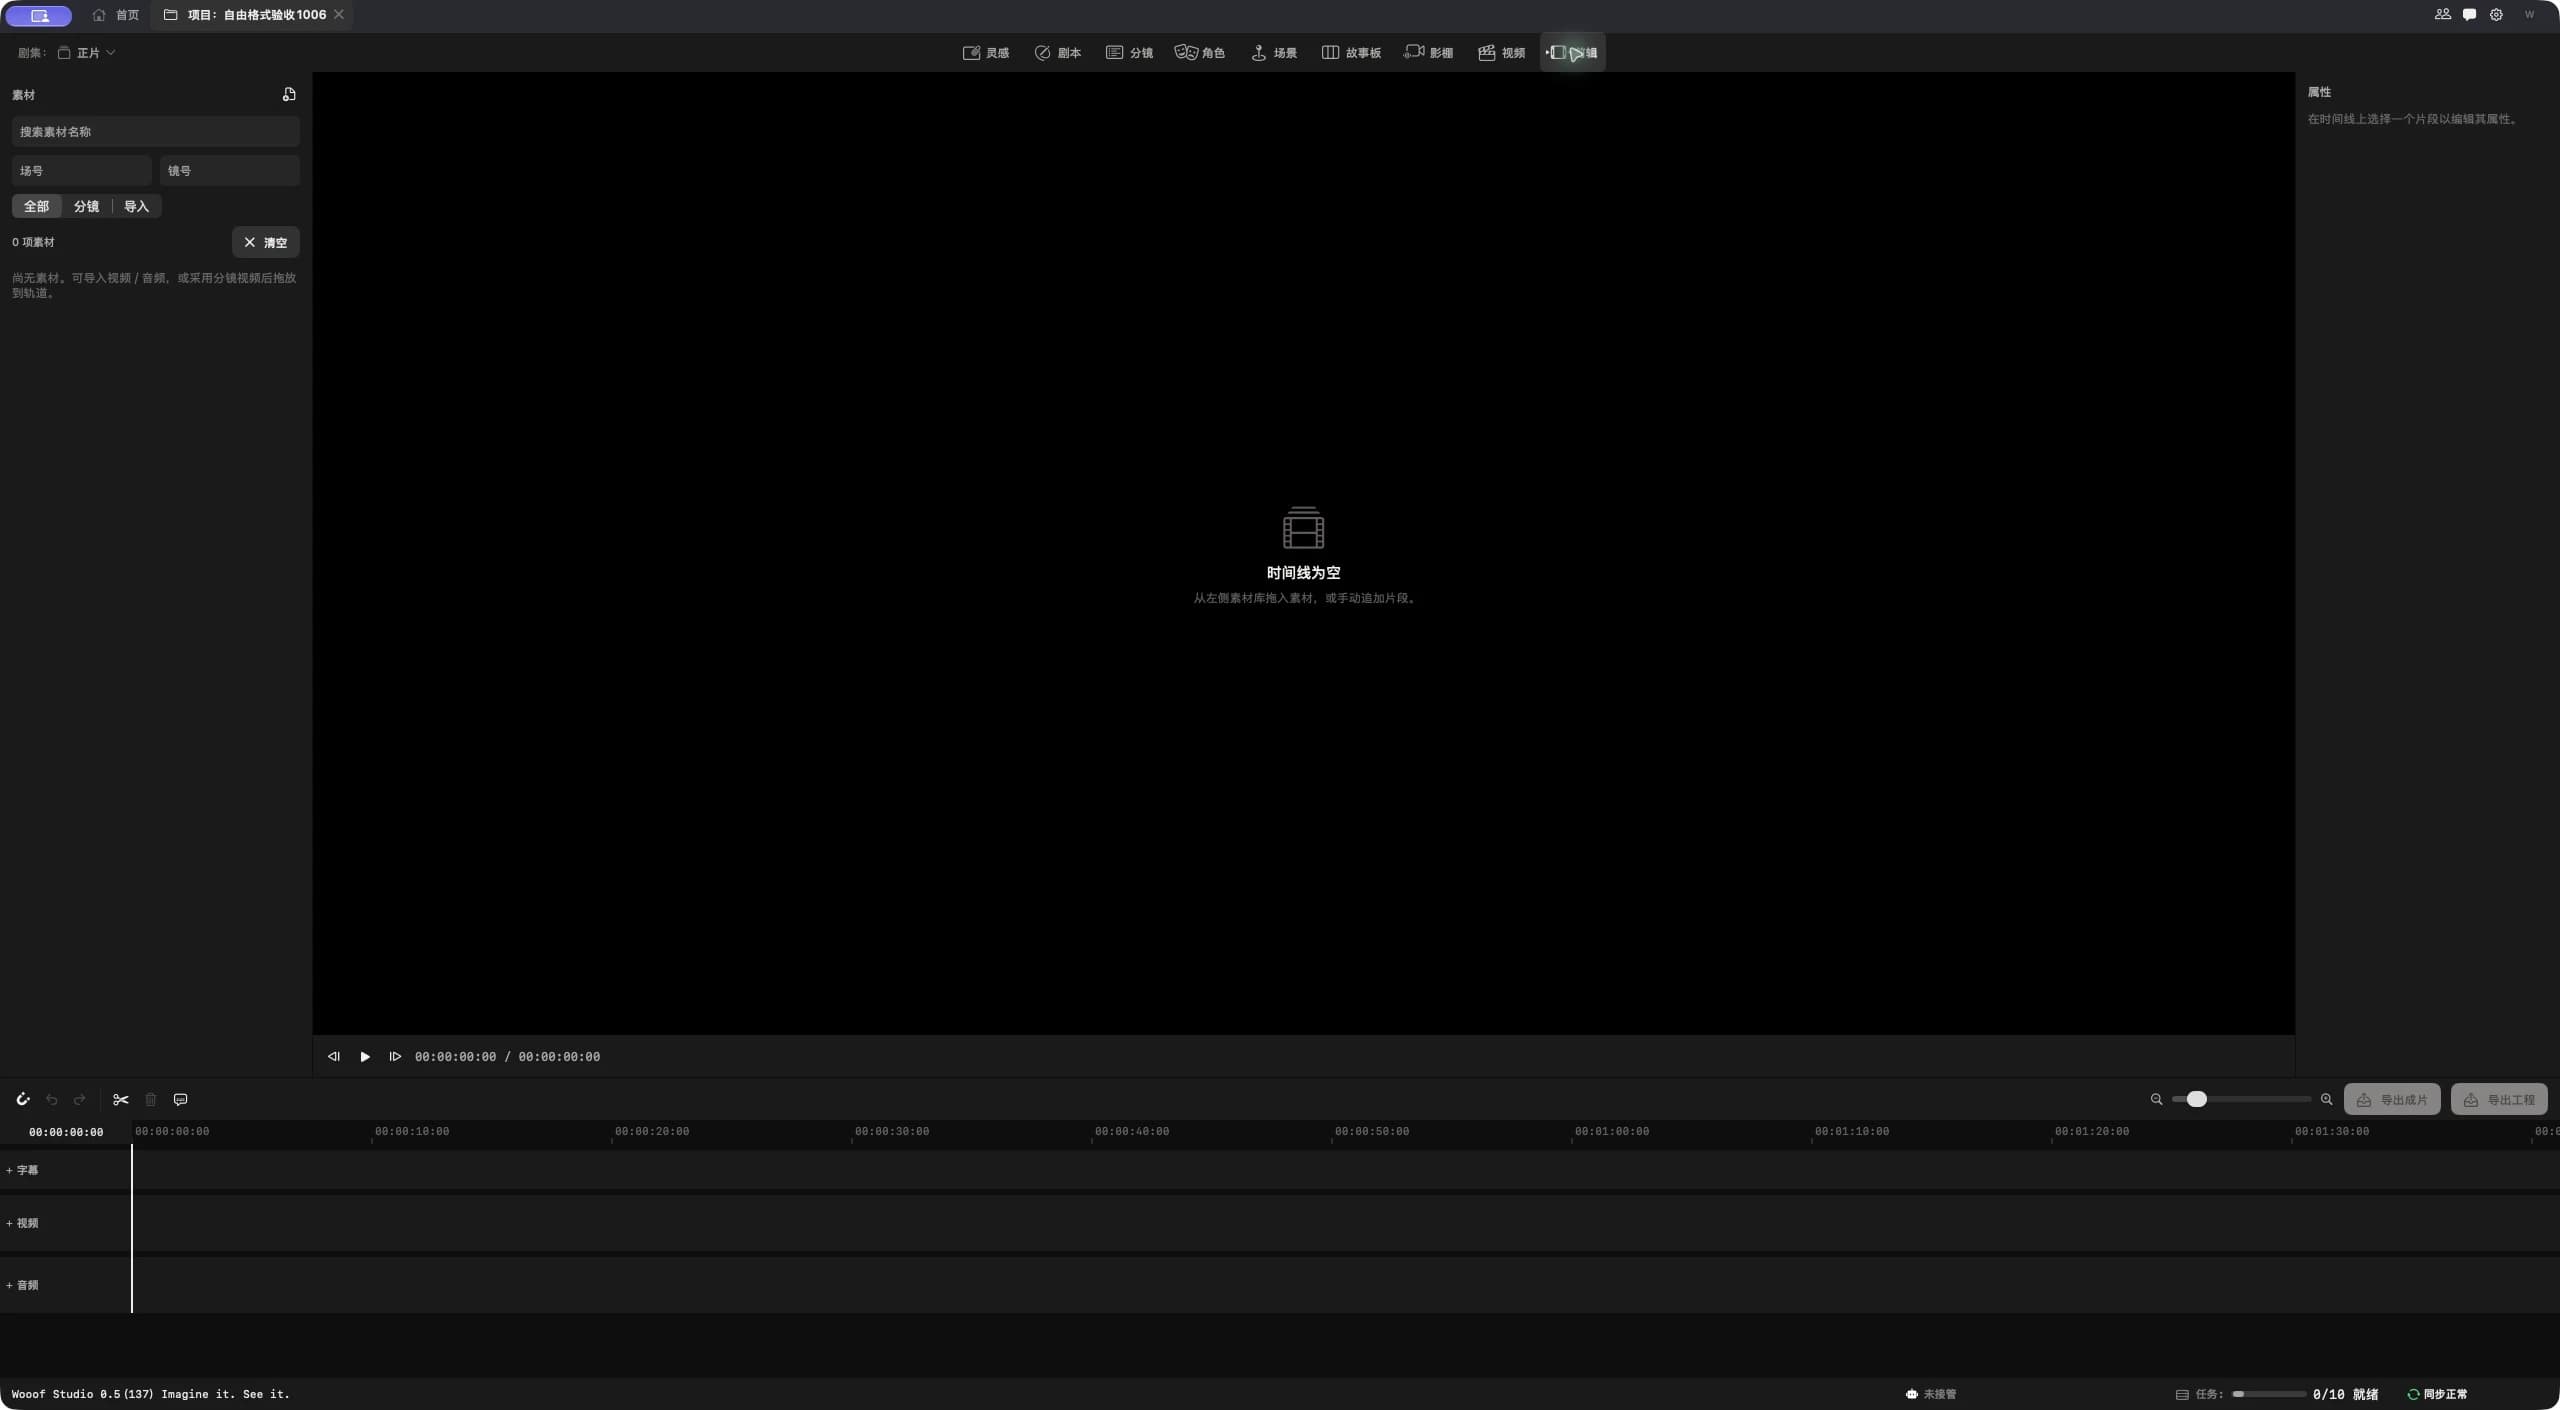Click the zoom in magnifier icon

pos(2326,1099)
